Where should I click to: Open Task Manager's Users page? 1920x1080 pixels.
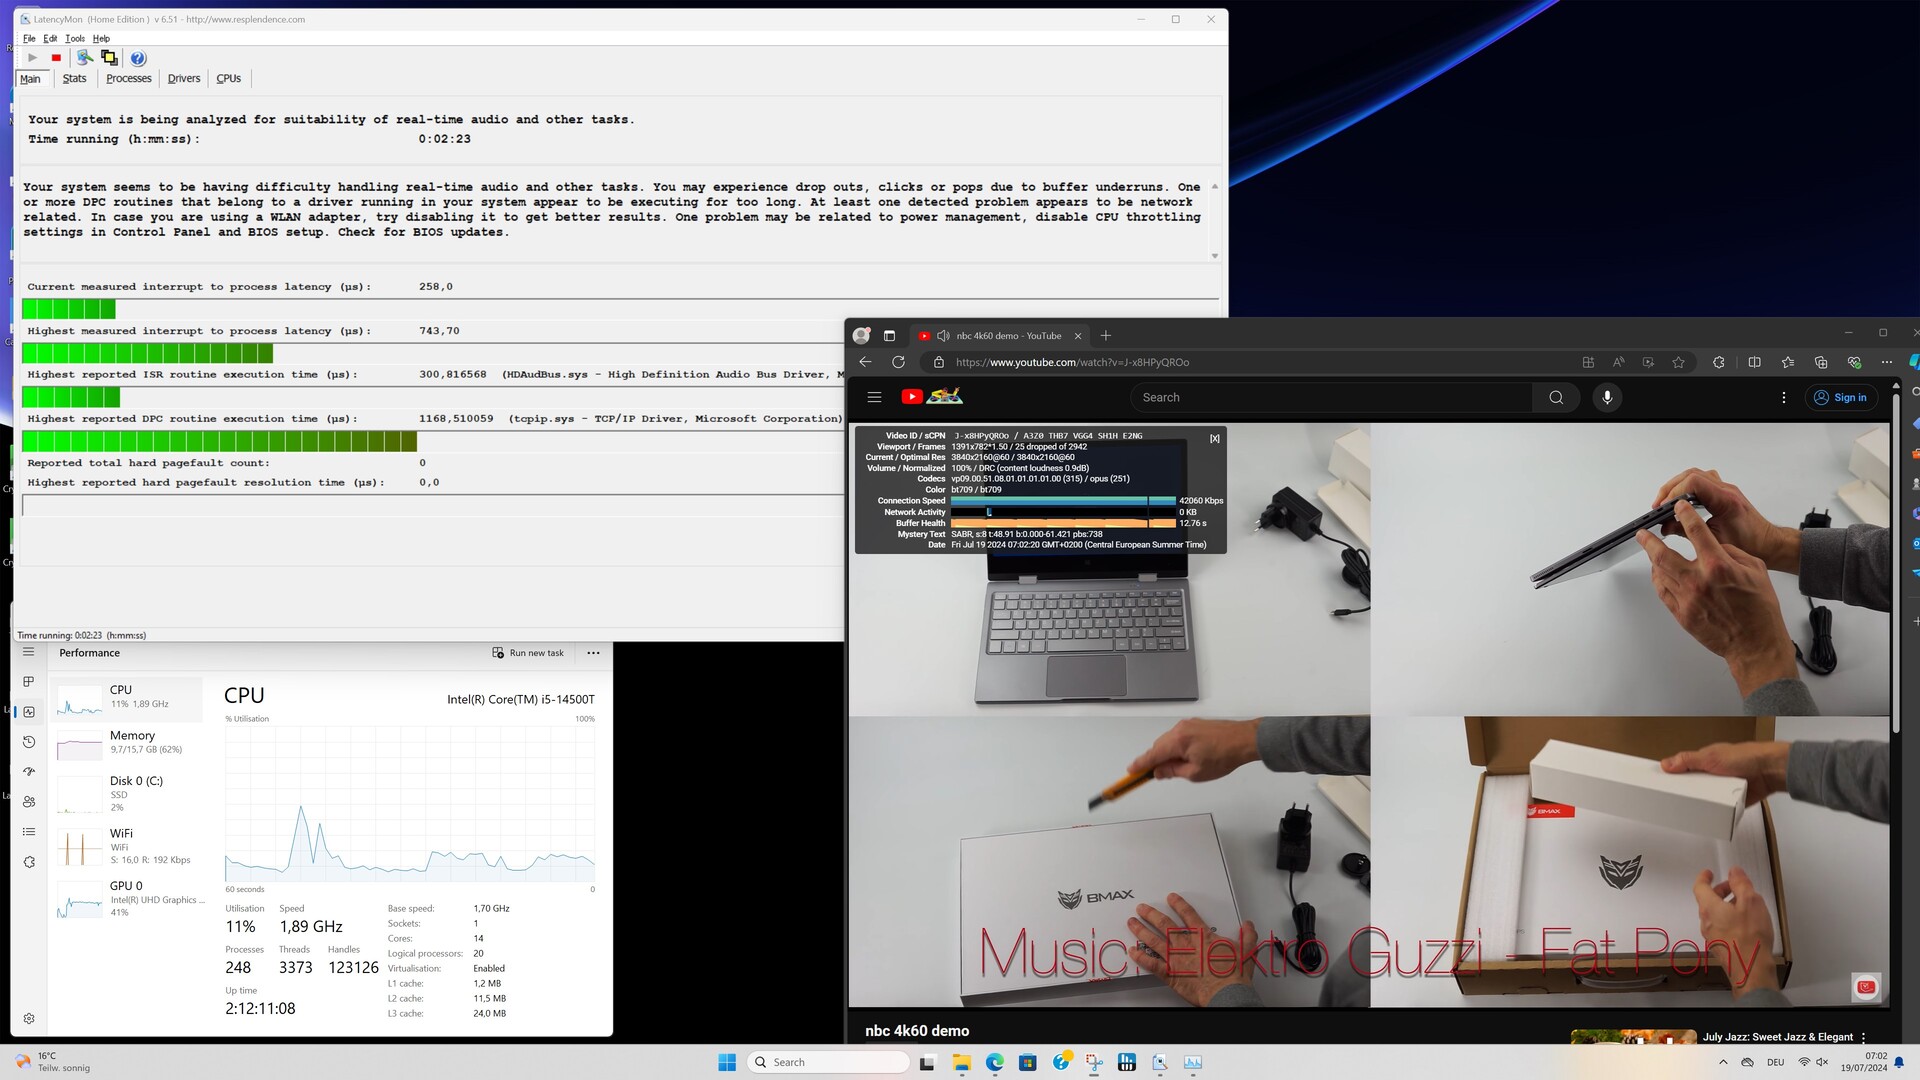click(x=29, y=802)
